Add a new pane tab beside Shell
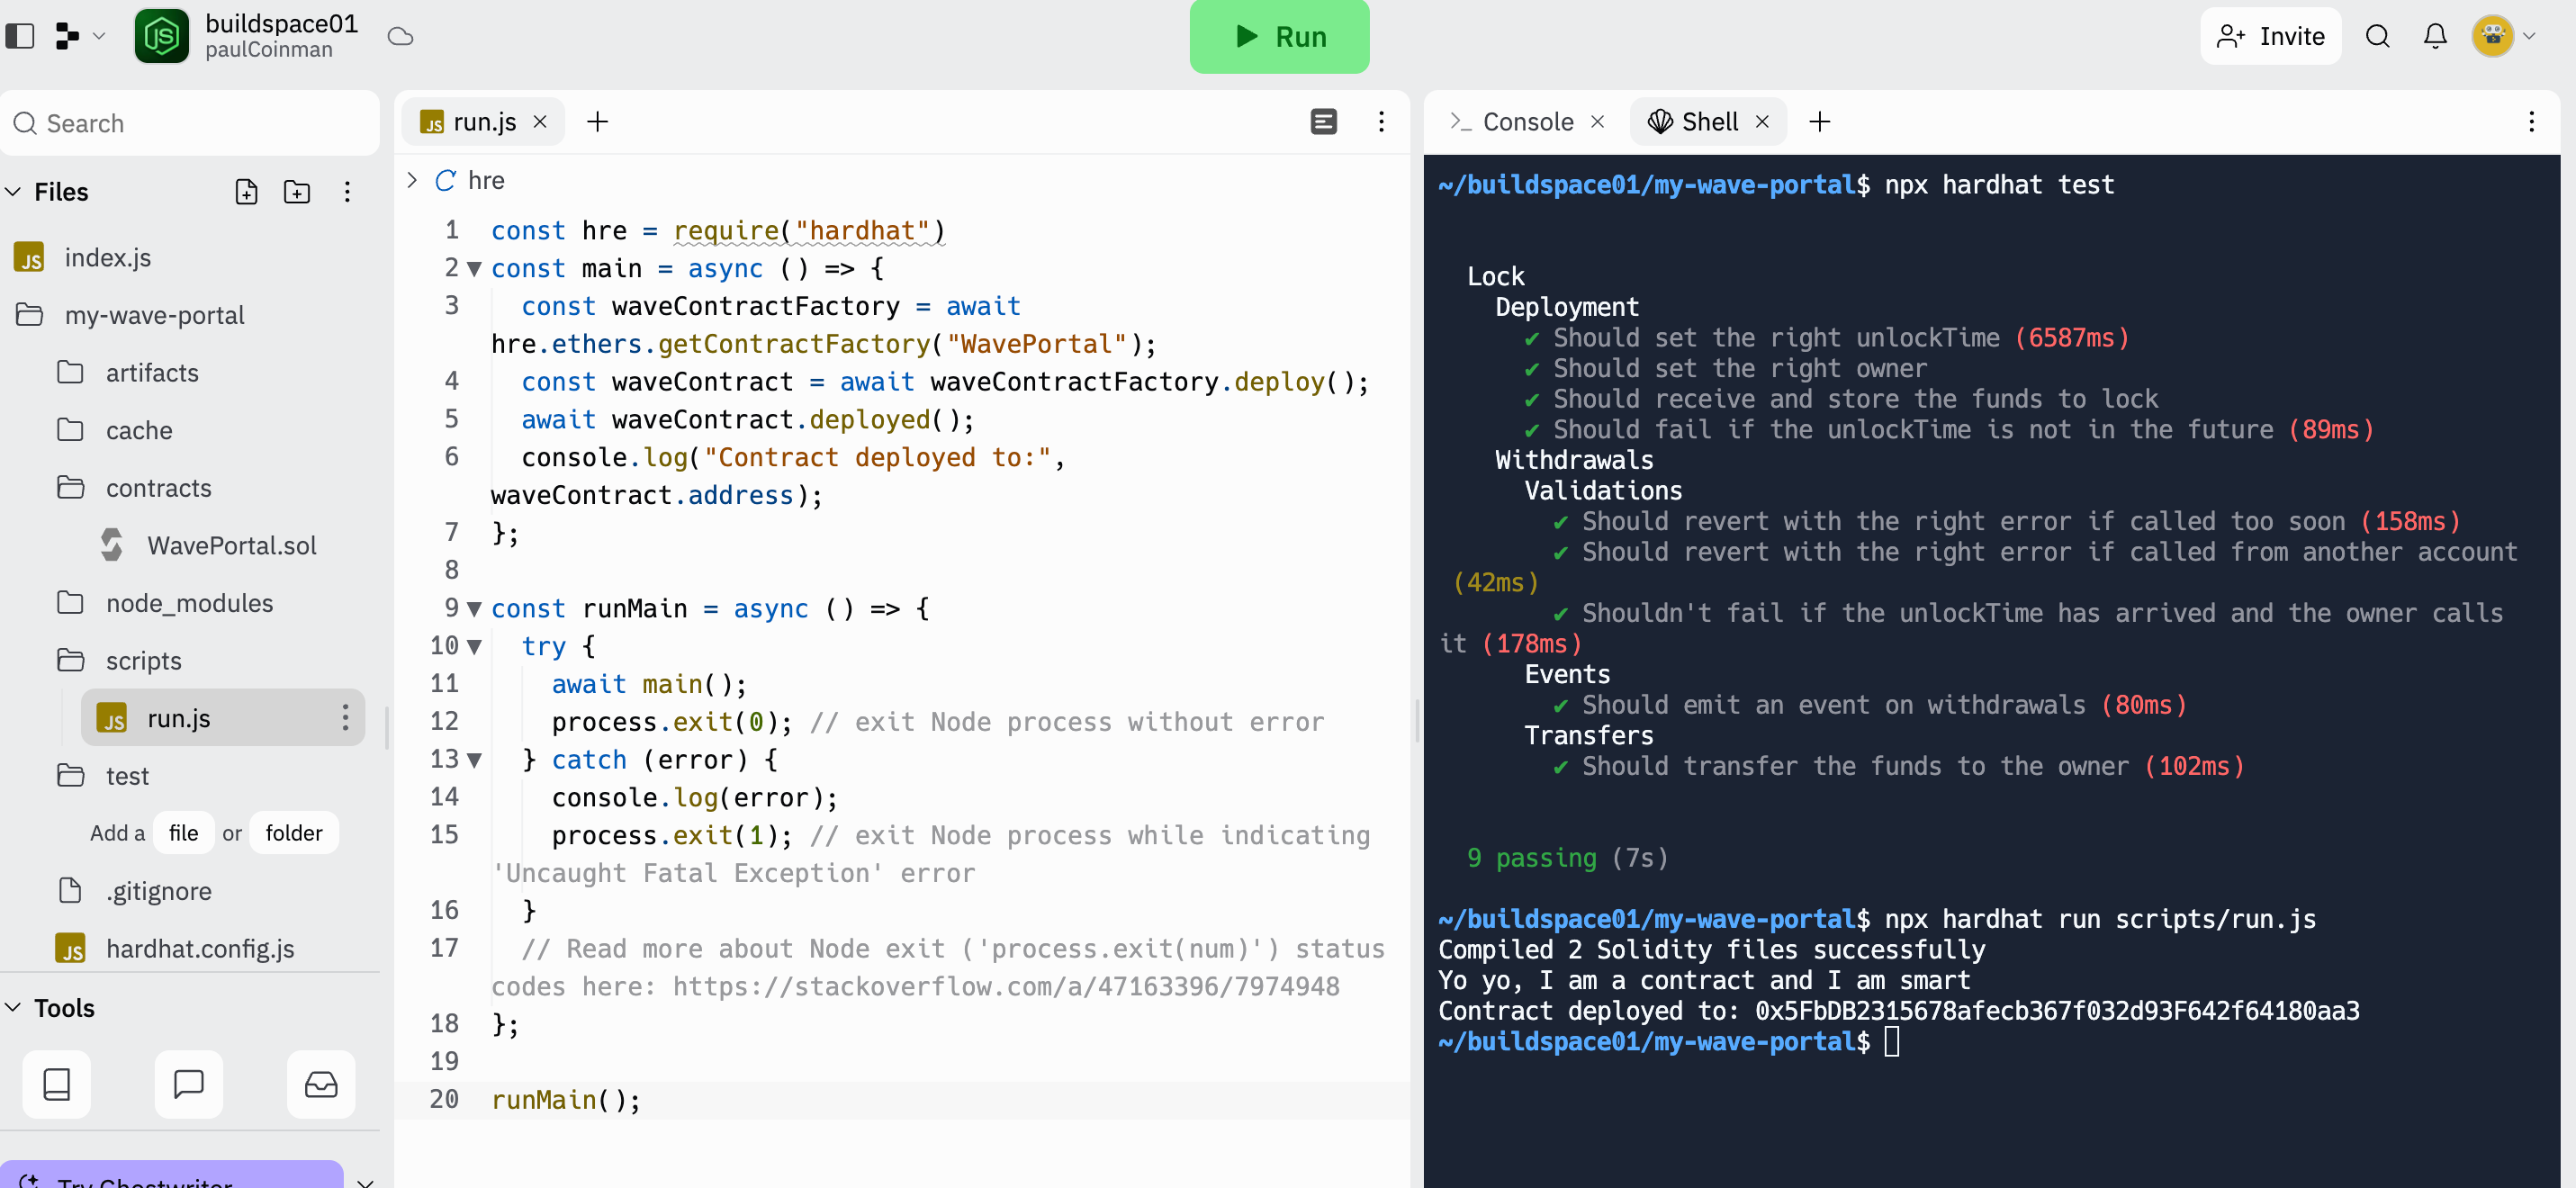This screenshot has width=2576, height=1188. [x=1820, y=122]
